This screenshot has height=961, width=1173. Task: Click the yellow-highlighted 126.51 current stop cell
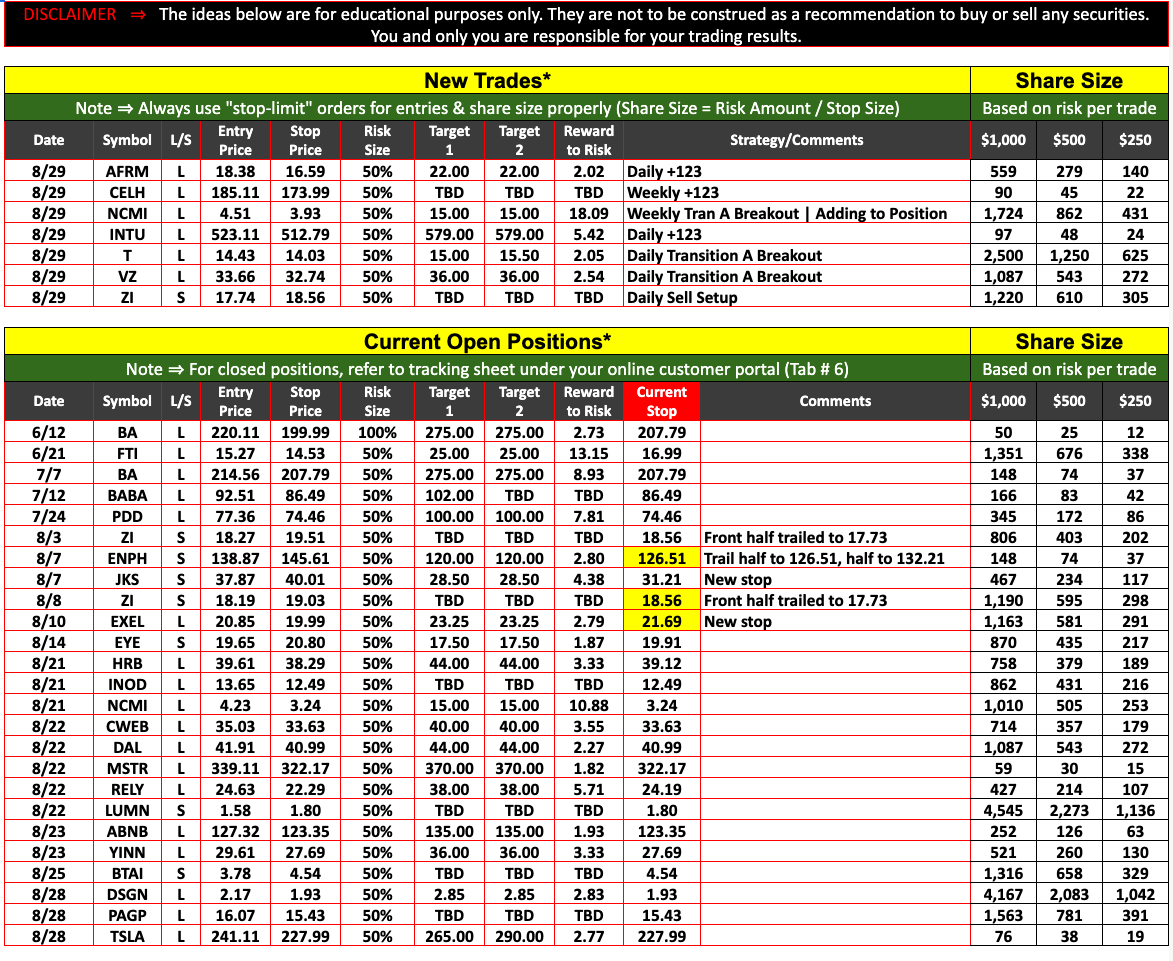(x=661, y=559)
